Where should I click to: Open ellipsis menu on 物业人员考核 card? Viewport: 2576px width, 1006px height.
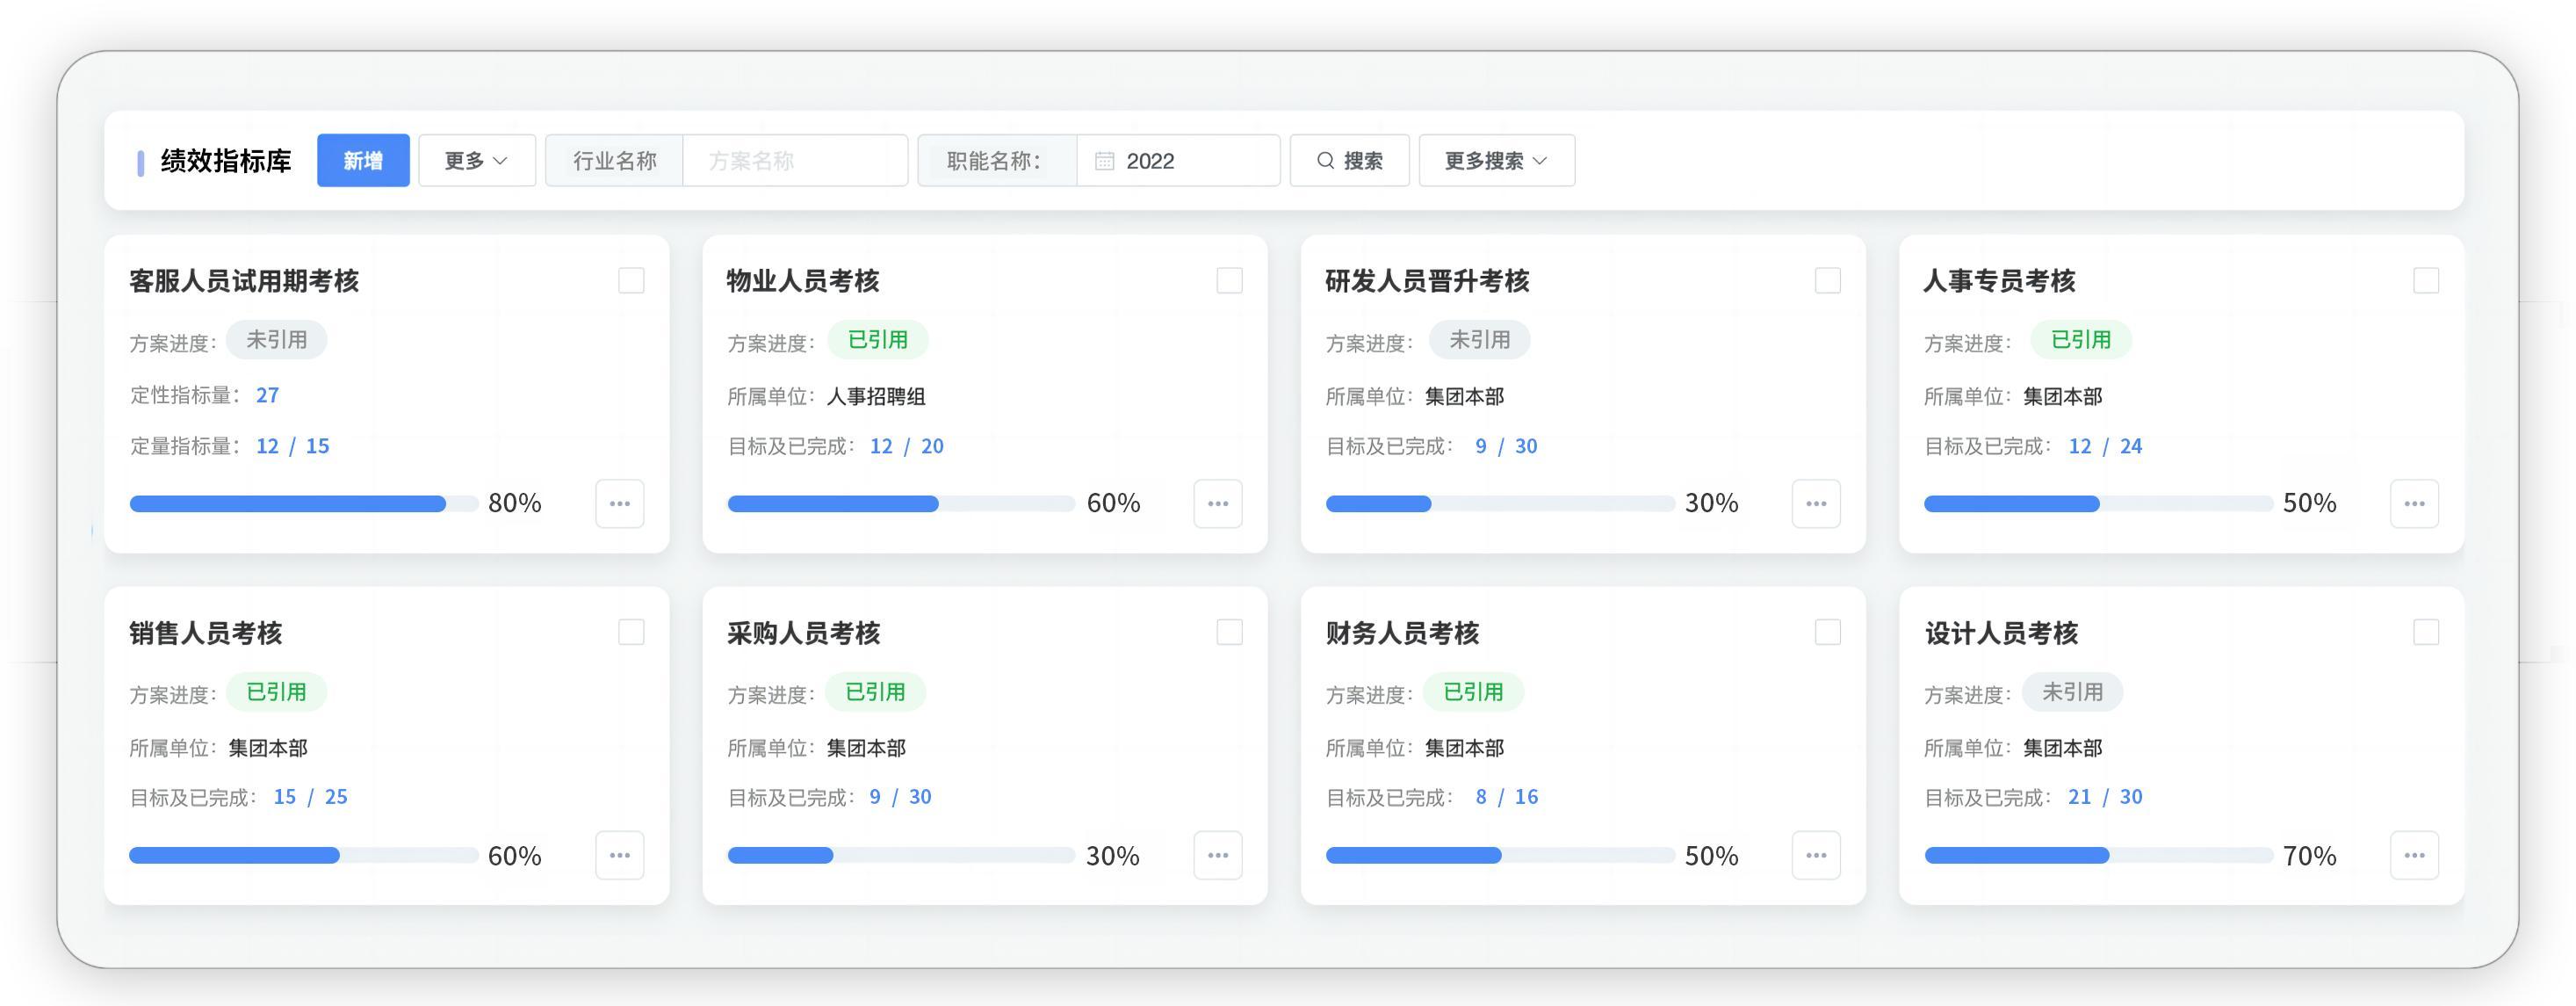coord(1217,503)
